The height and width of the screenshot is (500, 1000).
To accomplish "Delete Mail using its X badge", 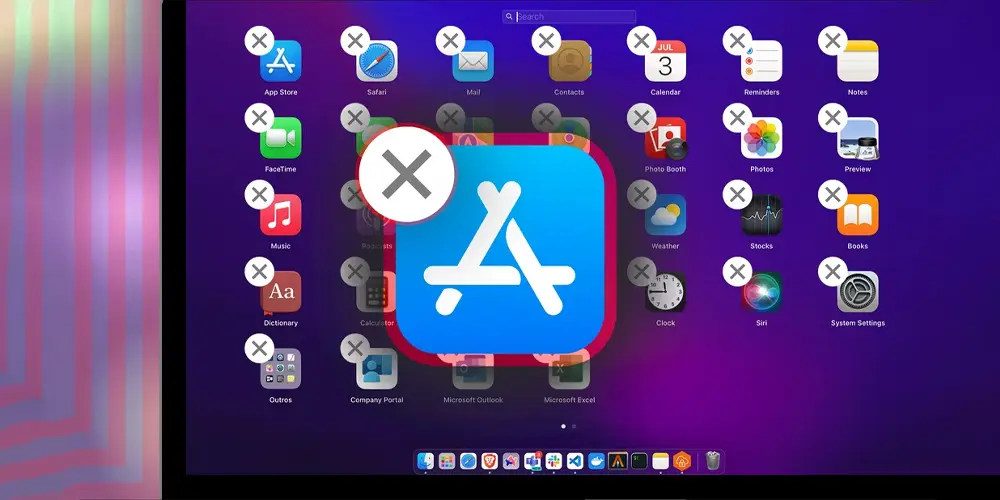I will (x=451, y=41).
